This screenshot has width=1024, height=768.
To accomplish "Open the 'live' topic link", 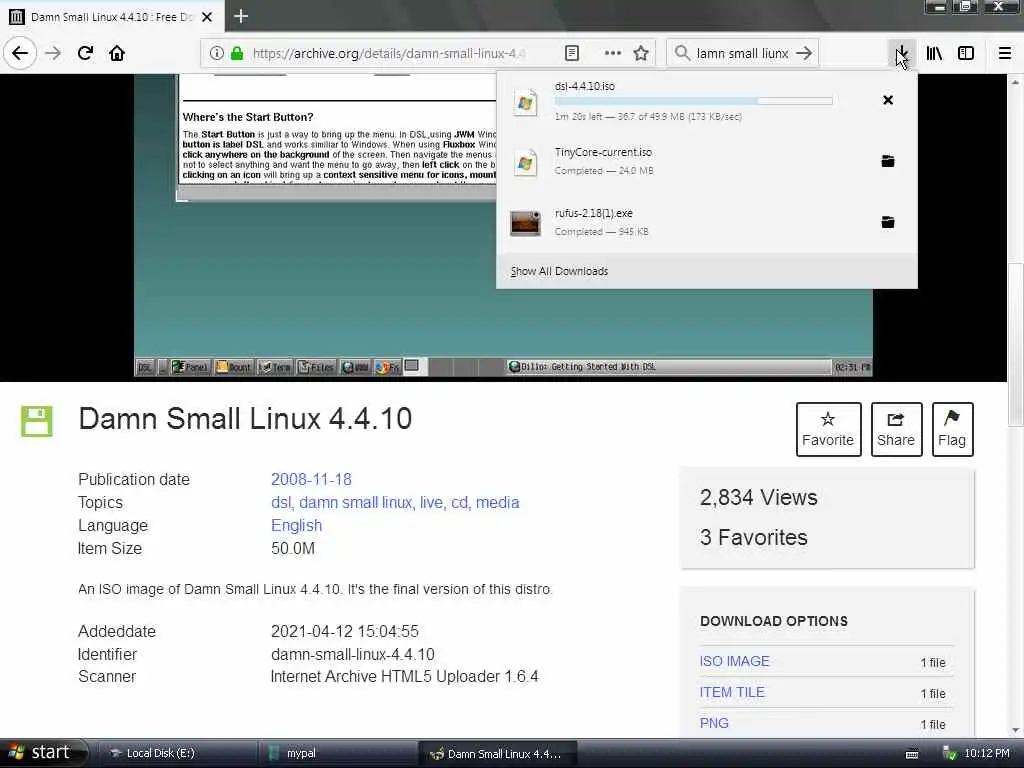I will tap(432, 502).
